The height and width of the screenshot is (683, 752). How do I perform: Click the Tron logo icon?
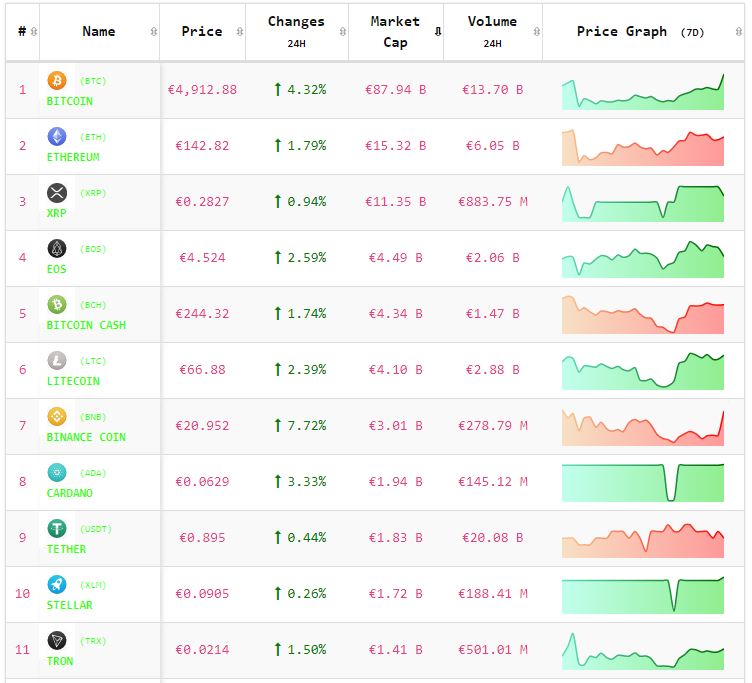pyautogui.click(x=57, y=641)
